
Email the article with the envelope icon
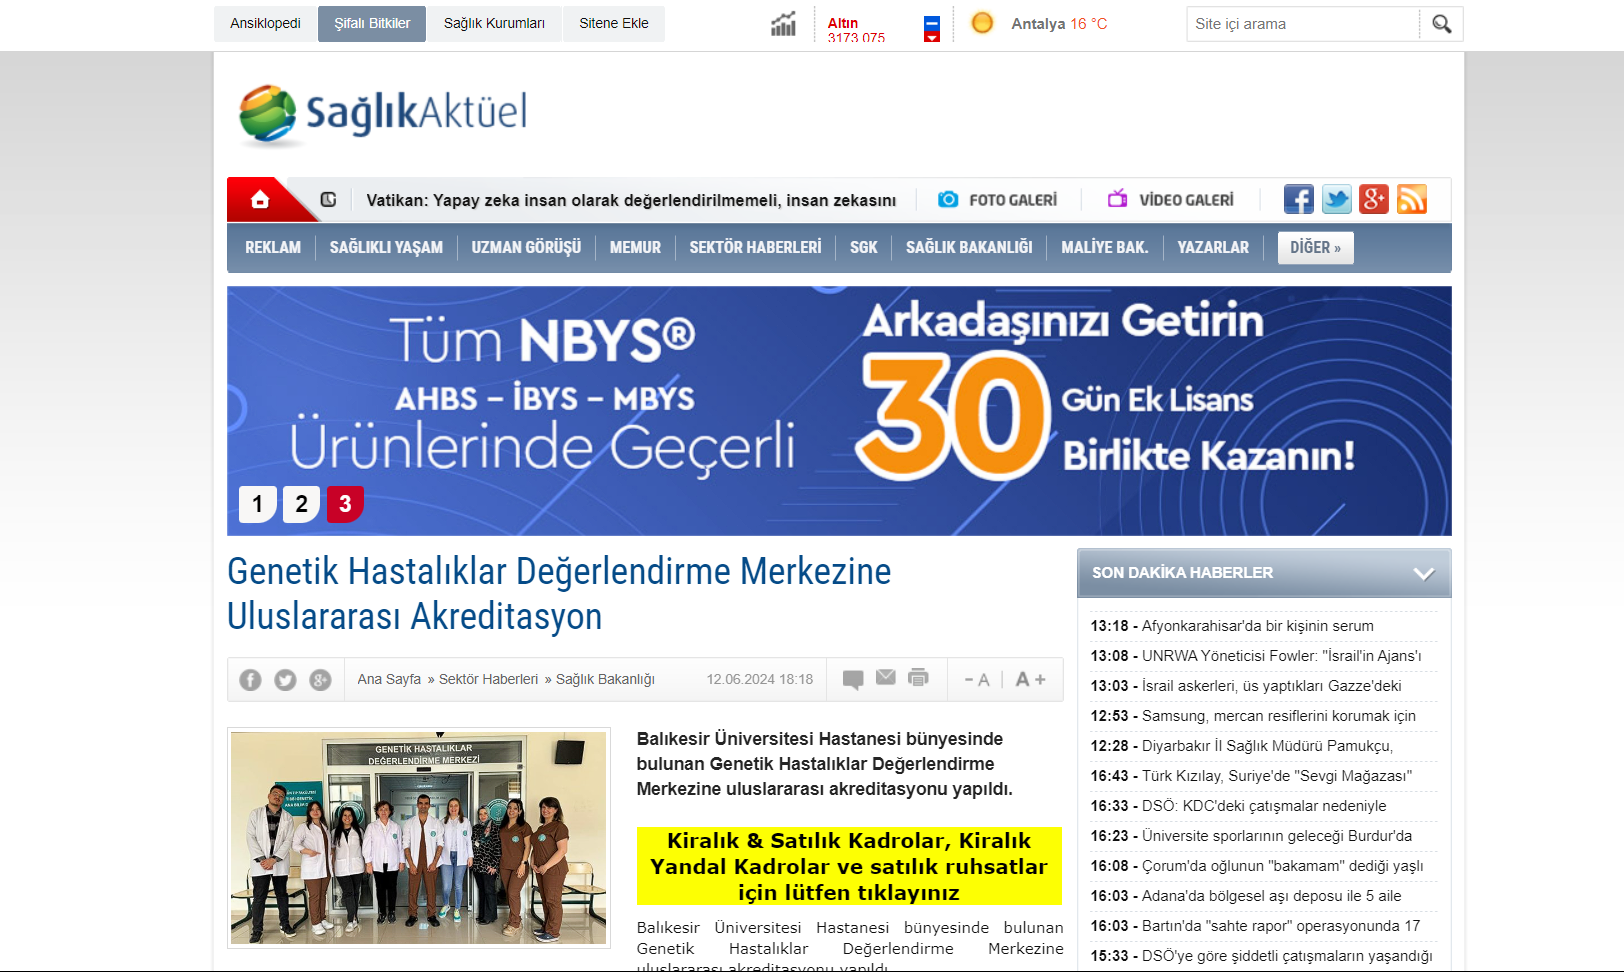point(886,678)
